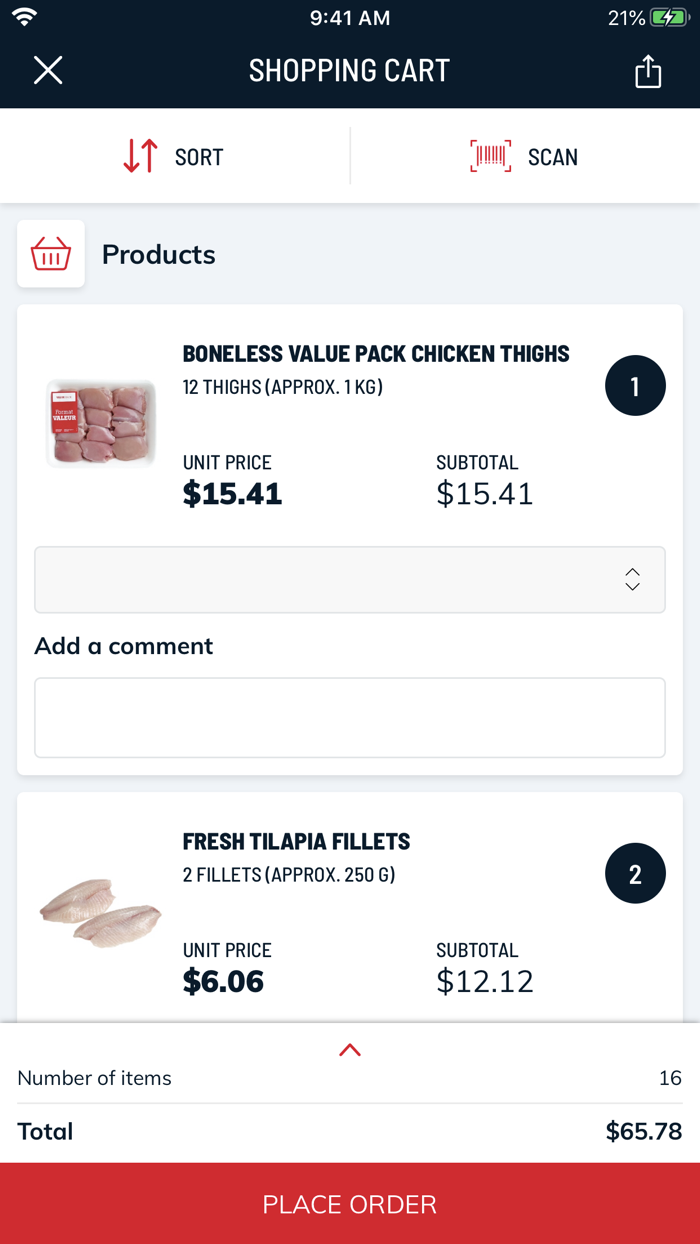Tap the barcode scan icon
The image size is (700, 1244).
(x=490, y=157)
